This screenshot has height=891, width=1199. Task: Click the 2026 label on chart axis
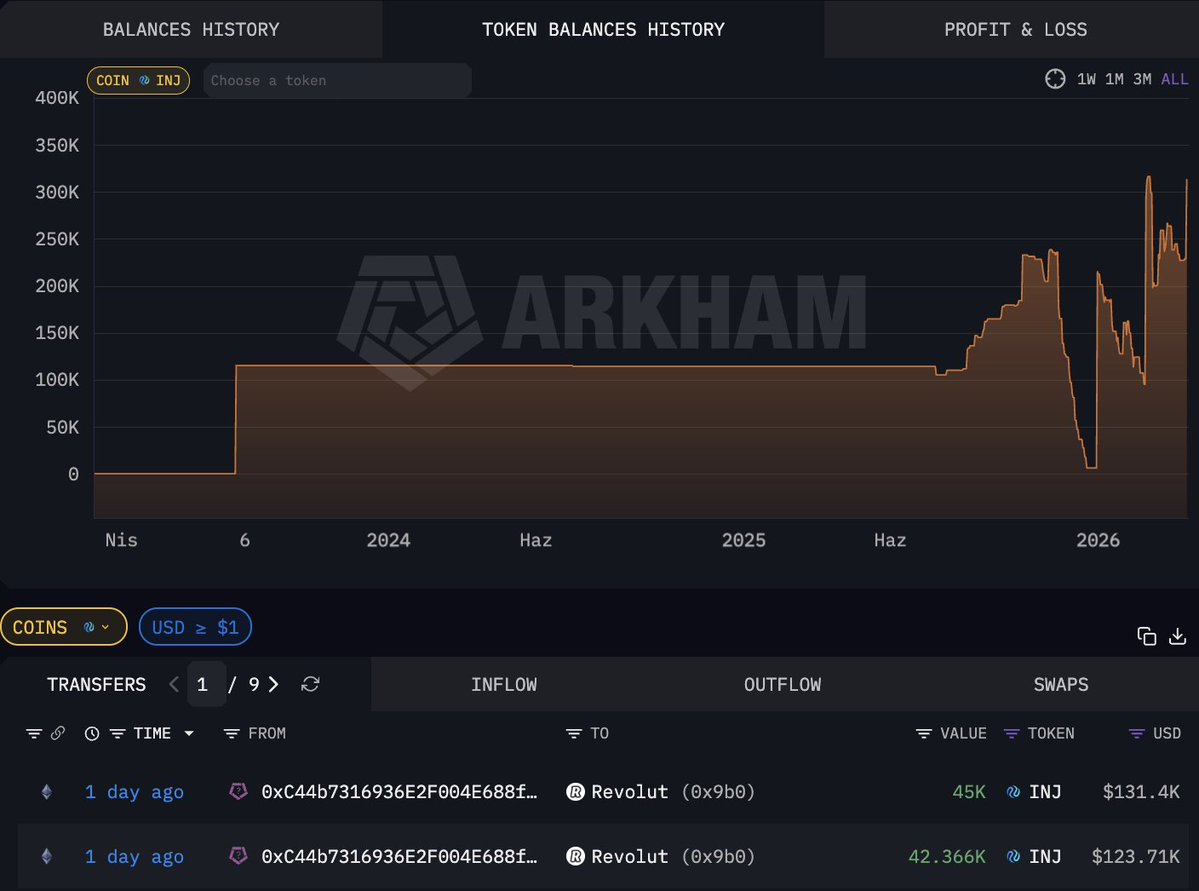coord(1097,540)
